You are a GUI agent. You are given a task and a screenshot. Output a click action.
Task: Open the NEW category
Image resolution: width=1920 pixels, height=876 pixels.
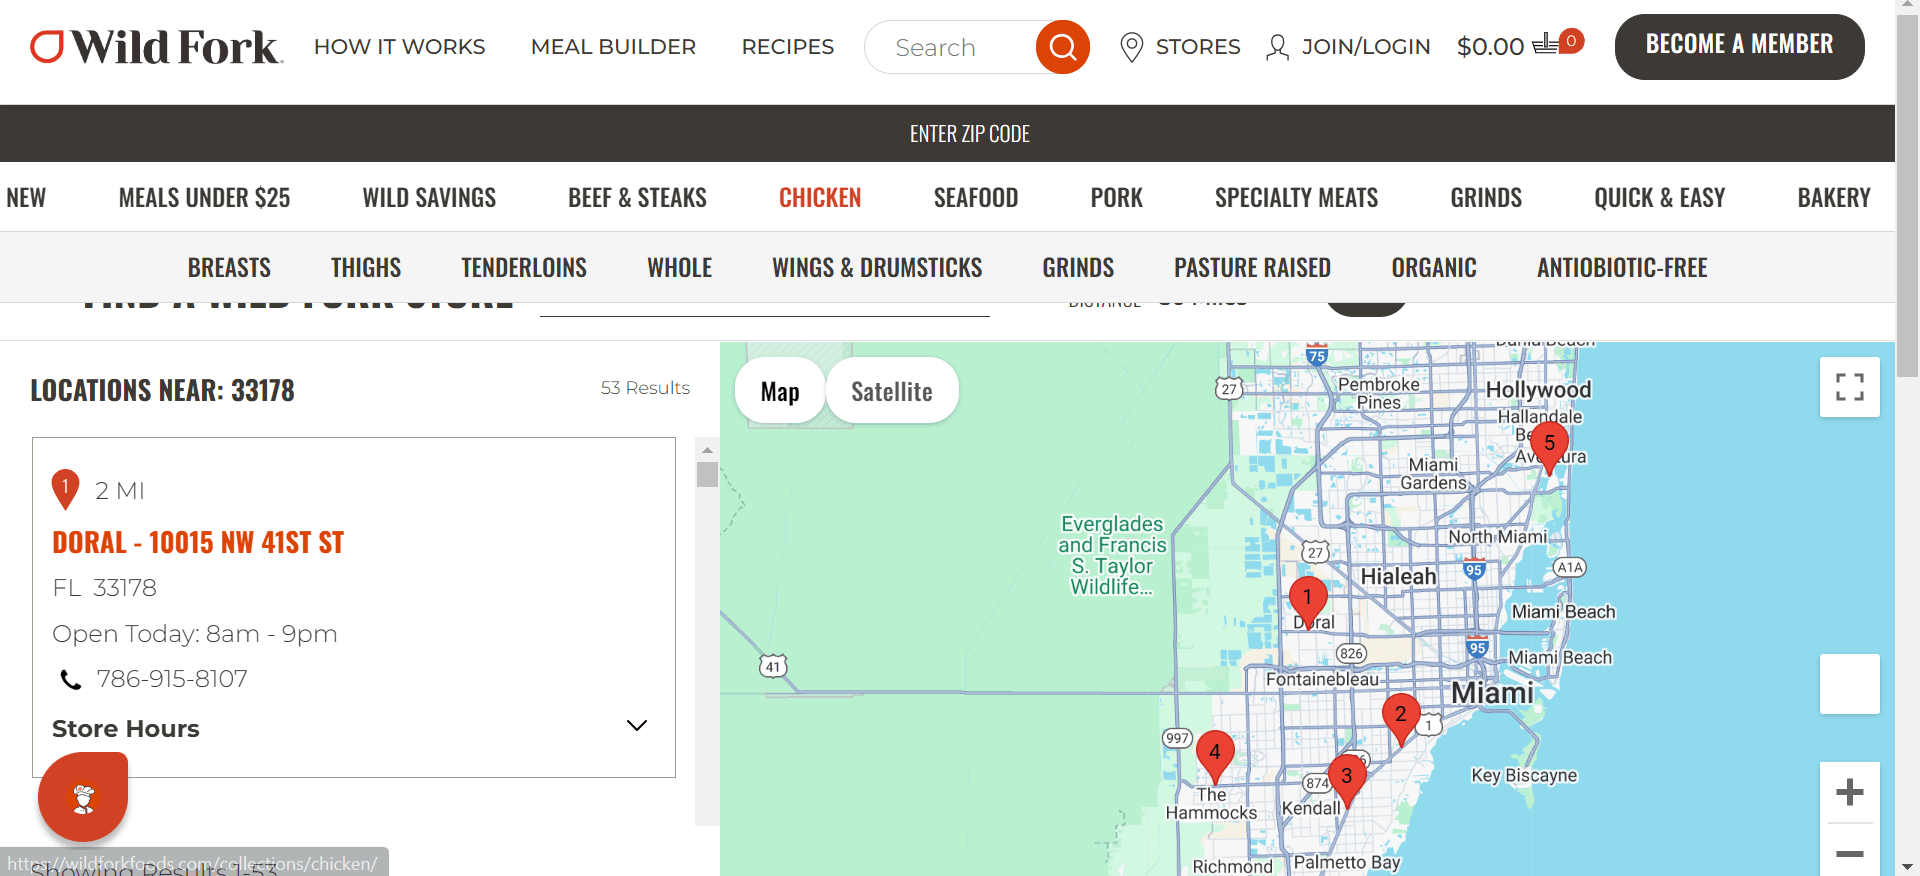[26, 198]
